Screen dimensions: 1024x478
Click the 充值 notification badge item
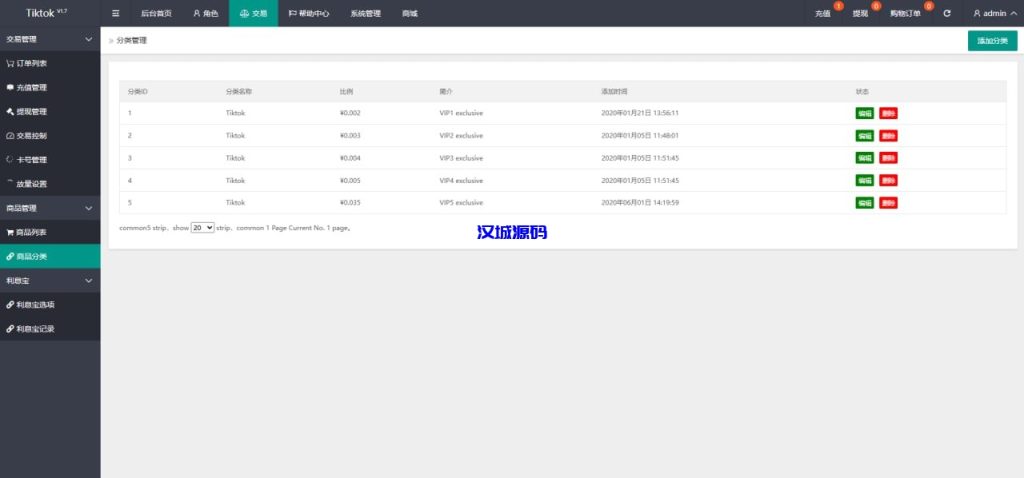823,14
